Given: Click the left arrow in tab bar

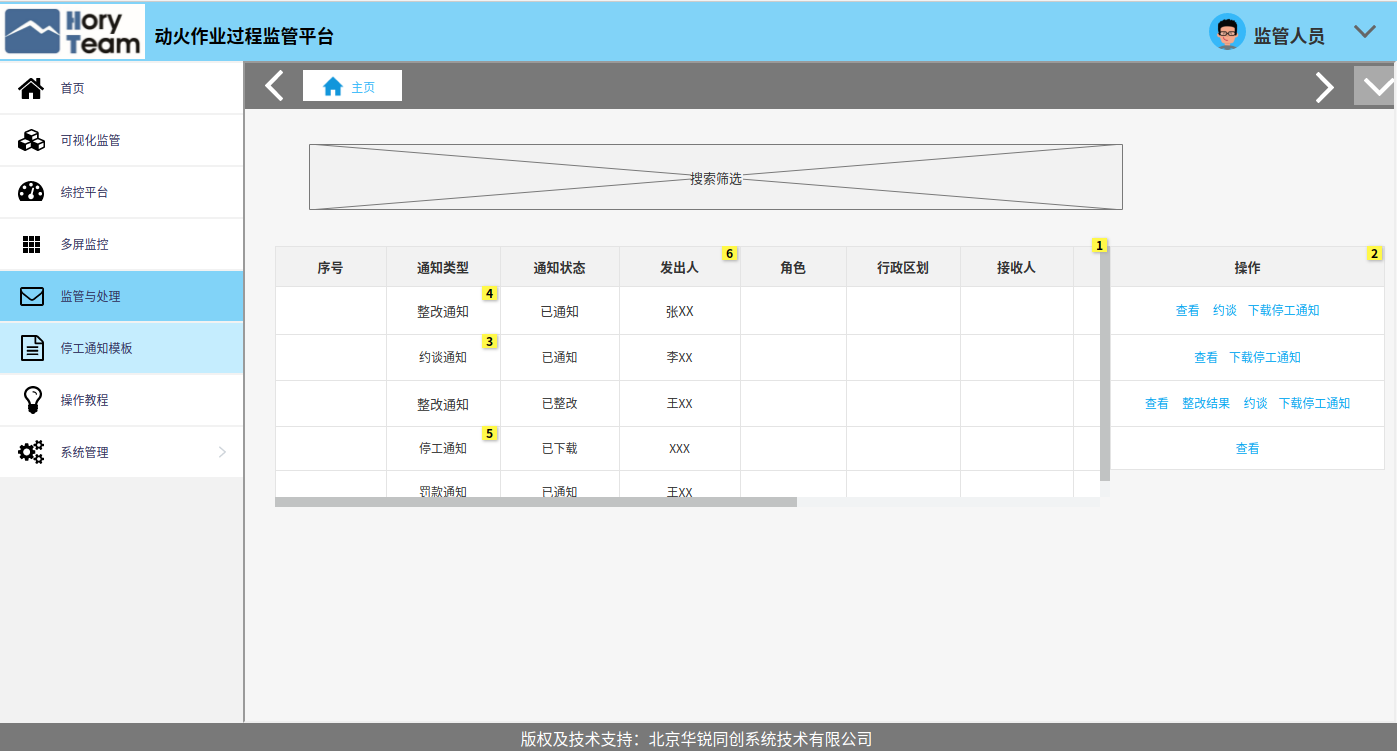Looking at the screenshot, I should pos(274,86).
